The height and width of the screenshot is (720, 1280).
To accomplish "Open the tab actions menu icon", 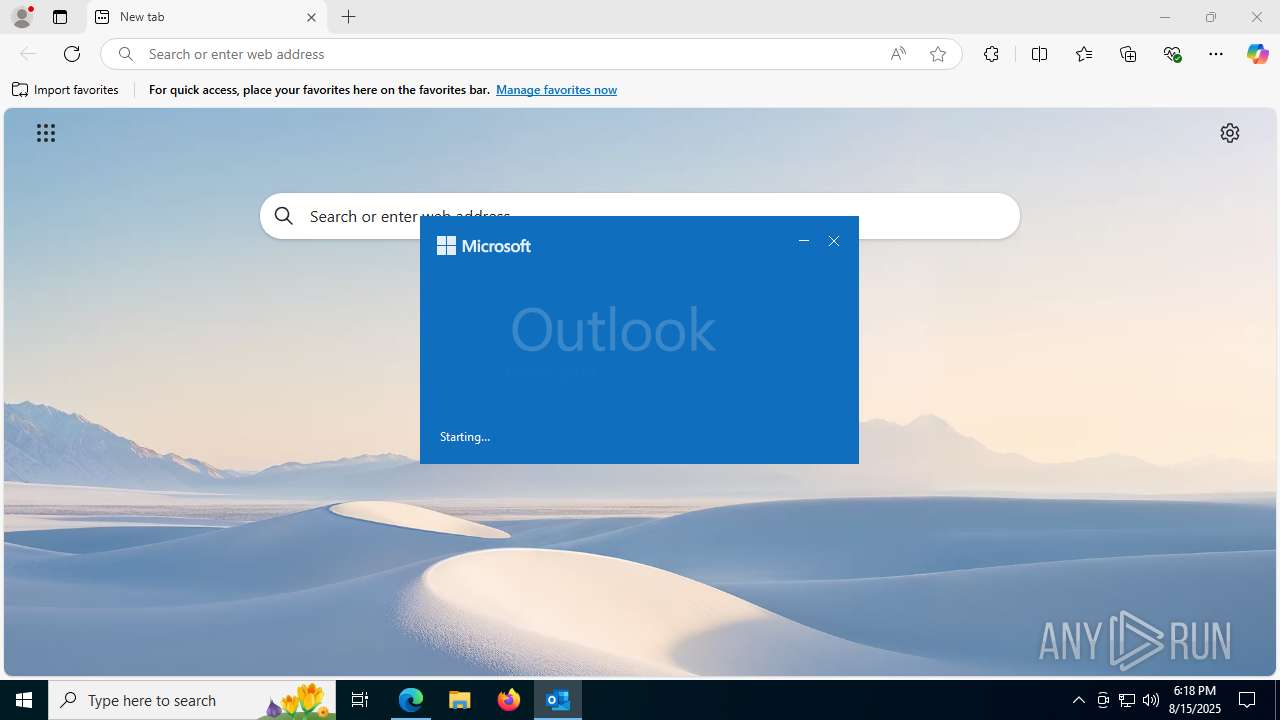I will (60, 17).
